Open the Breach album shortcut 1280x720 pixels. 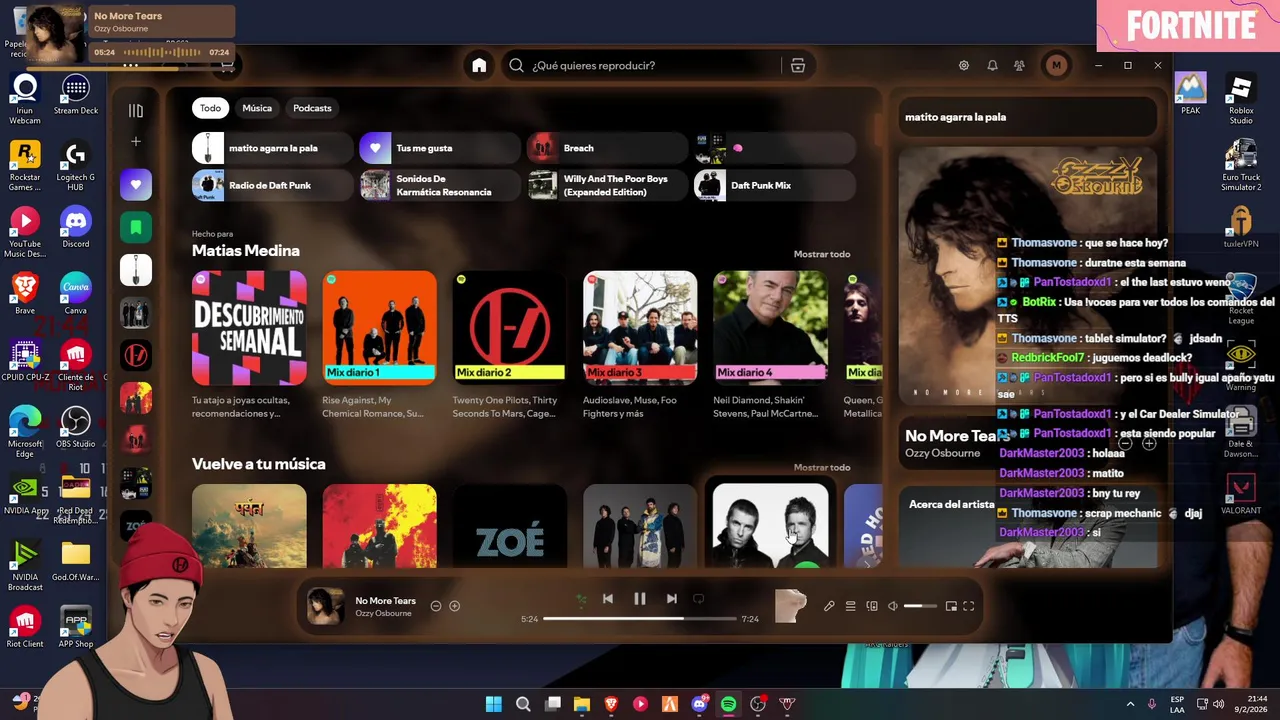[607, 148]
